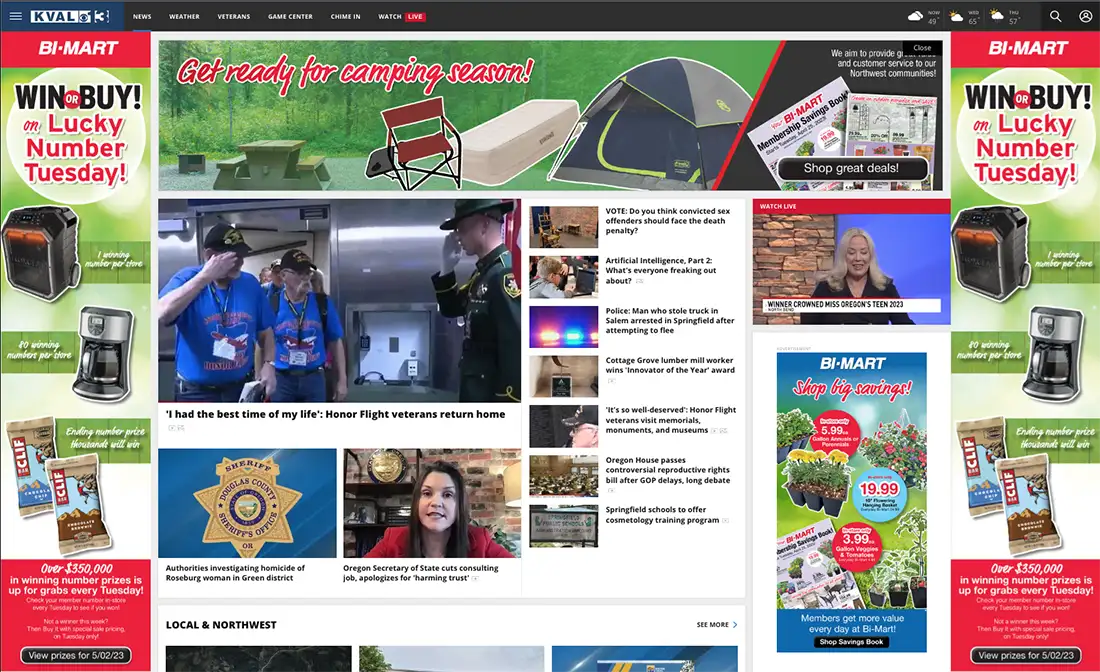Click the Bi-Mart Shop big savings ad
The image size is (1100, 672).
pyautogui.click(x=852, y=502)
